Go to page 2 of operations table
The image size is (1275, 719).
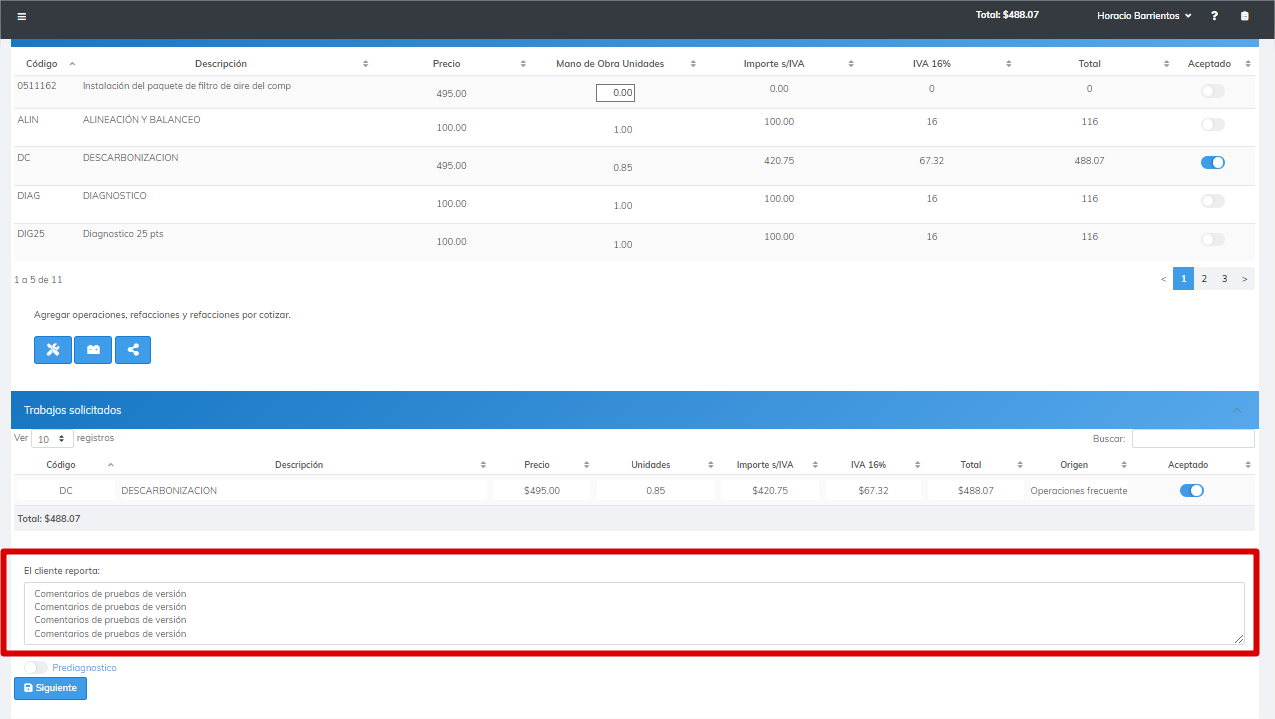(x=1204, y=279)
